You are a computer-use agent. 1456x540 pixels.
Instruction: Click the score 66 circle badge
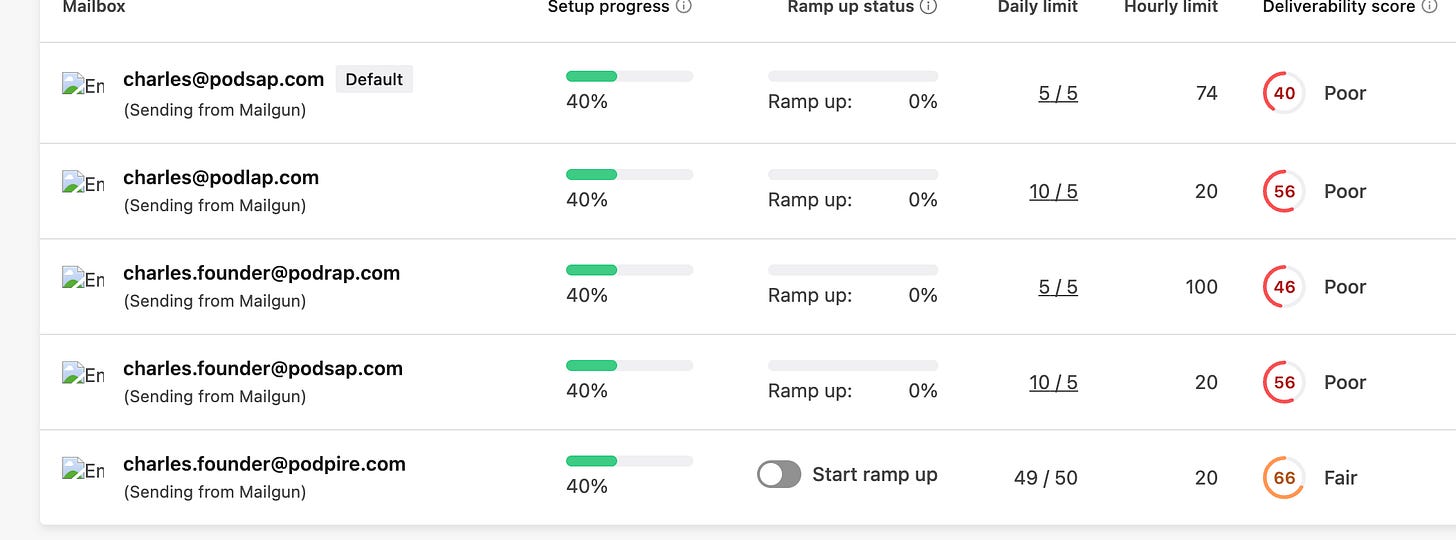tap(1284, 478)
